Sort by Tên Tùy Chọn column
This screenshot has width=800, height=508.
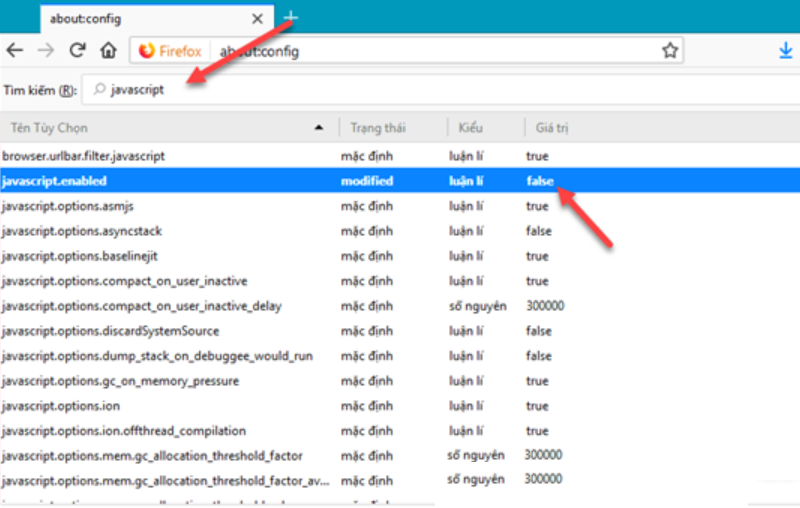[168, 128]
